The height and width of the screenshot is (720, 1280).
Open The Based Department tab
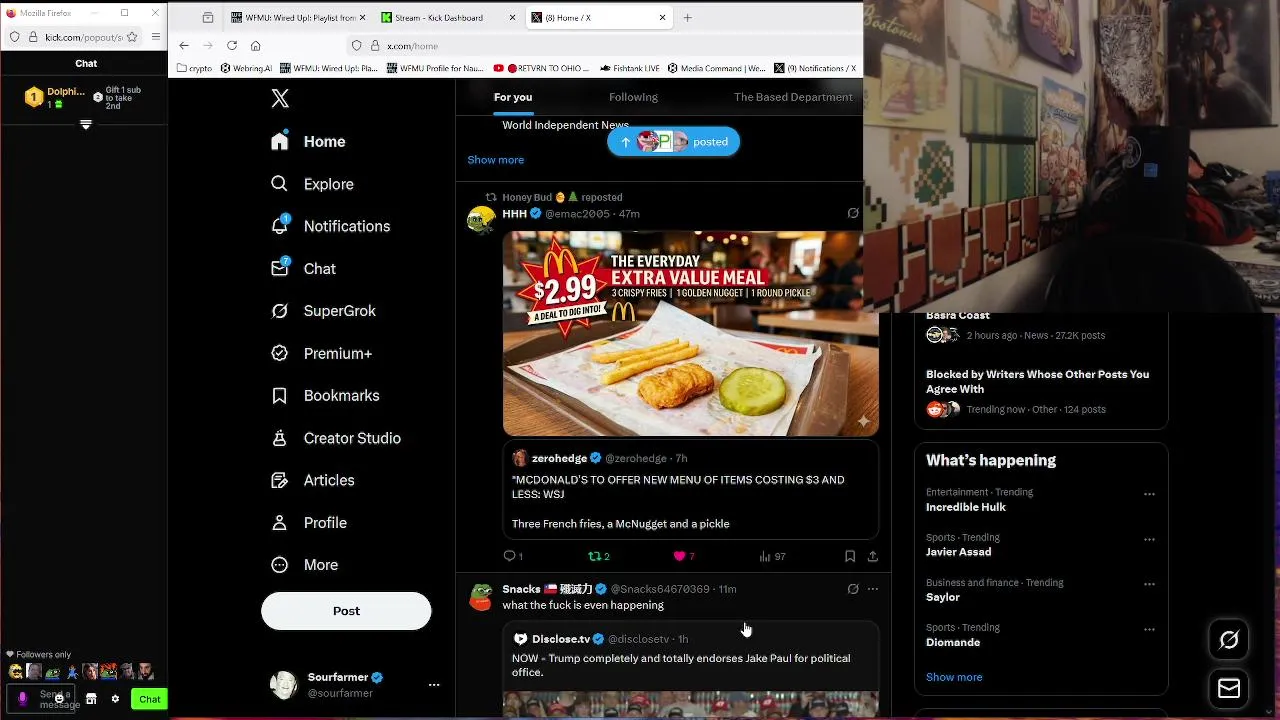[x=793, y=97]
